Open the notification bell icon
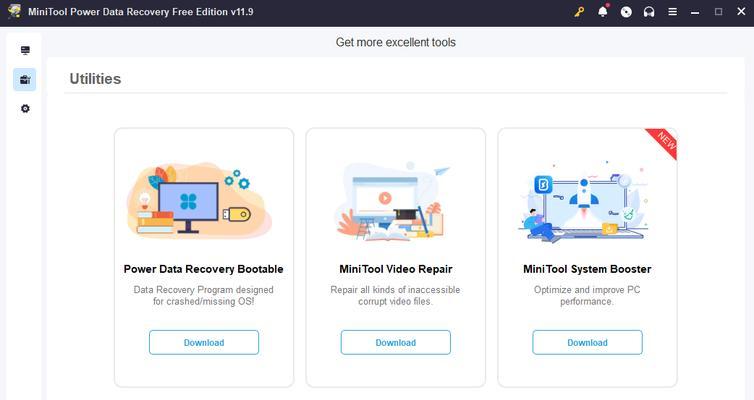The height and width of the screenshot is (400, 754). pos(603,12)
